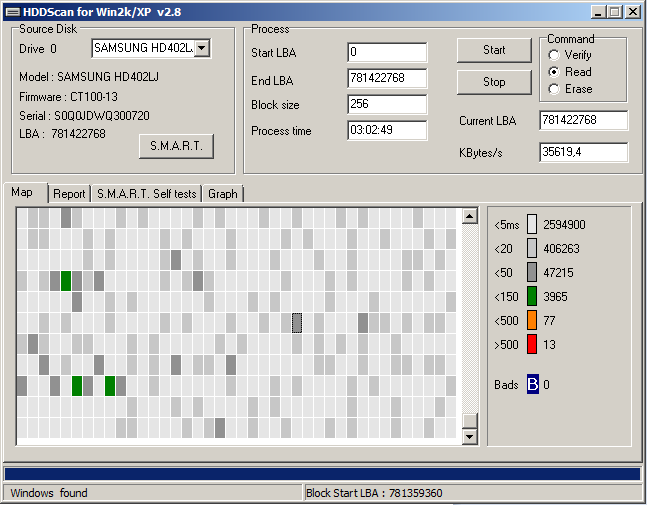Click the map scrollbar down arrow

click(x=470, y=437)
